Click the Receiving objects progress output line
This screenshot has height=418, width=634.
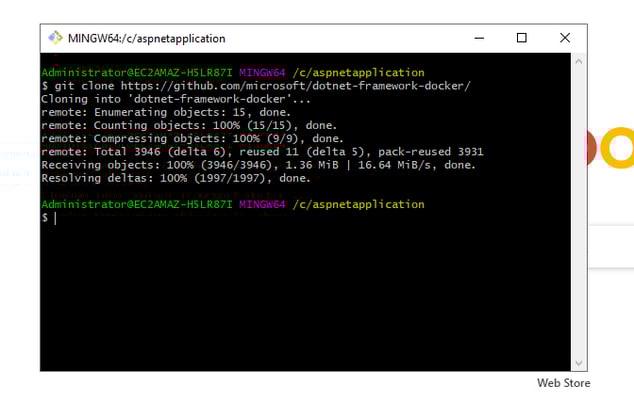click(258, 165)
